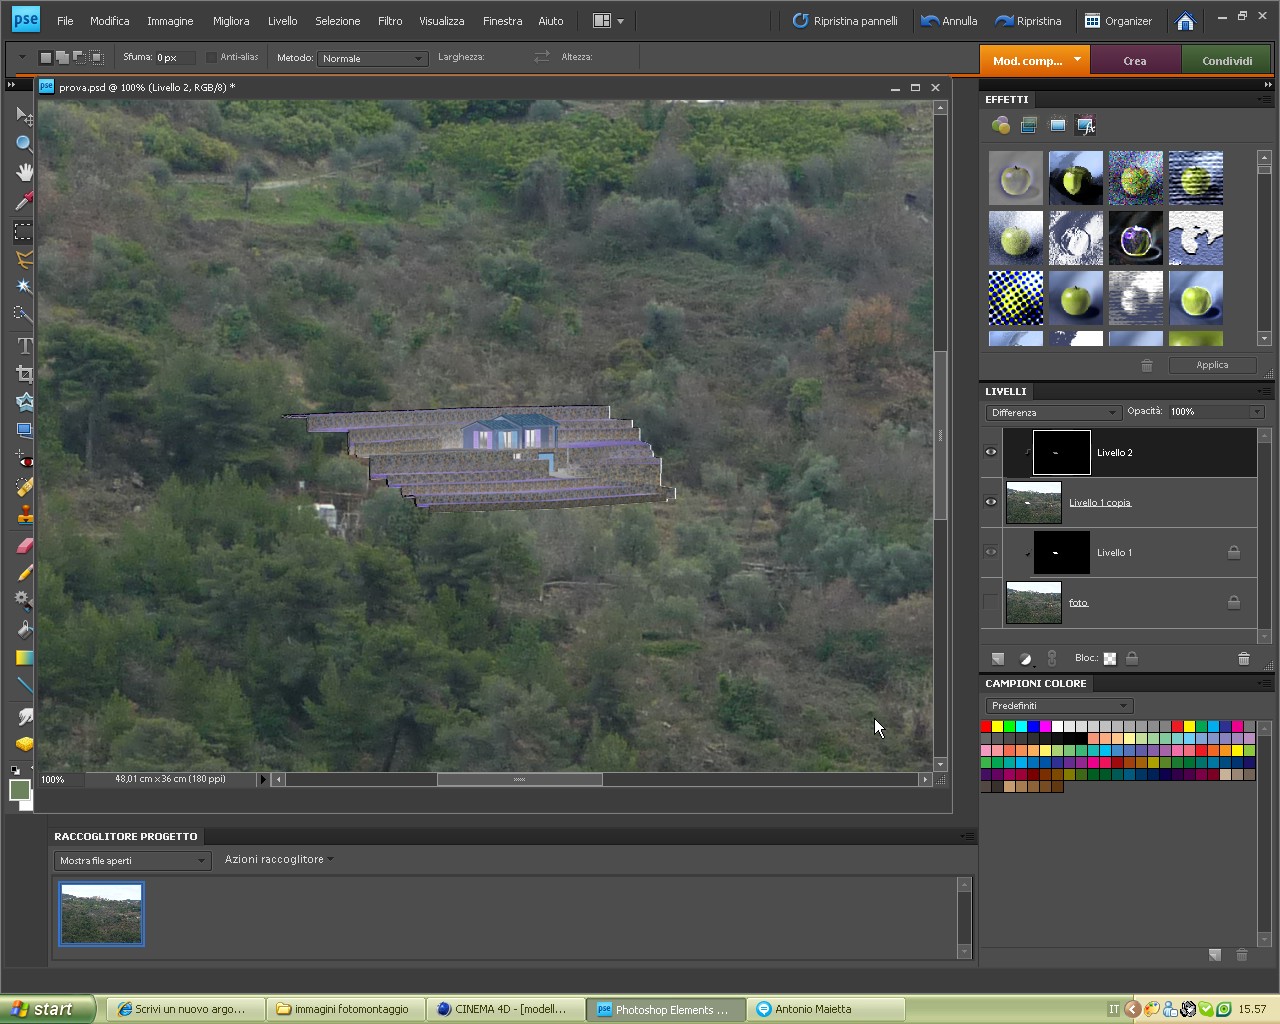Open the Differenza blend mode dropdown
Viewport: 1280px width, 1024px height.
click(1053, 412)
